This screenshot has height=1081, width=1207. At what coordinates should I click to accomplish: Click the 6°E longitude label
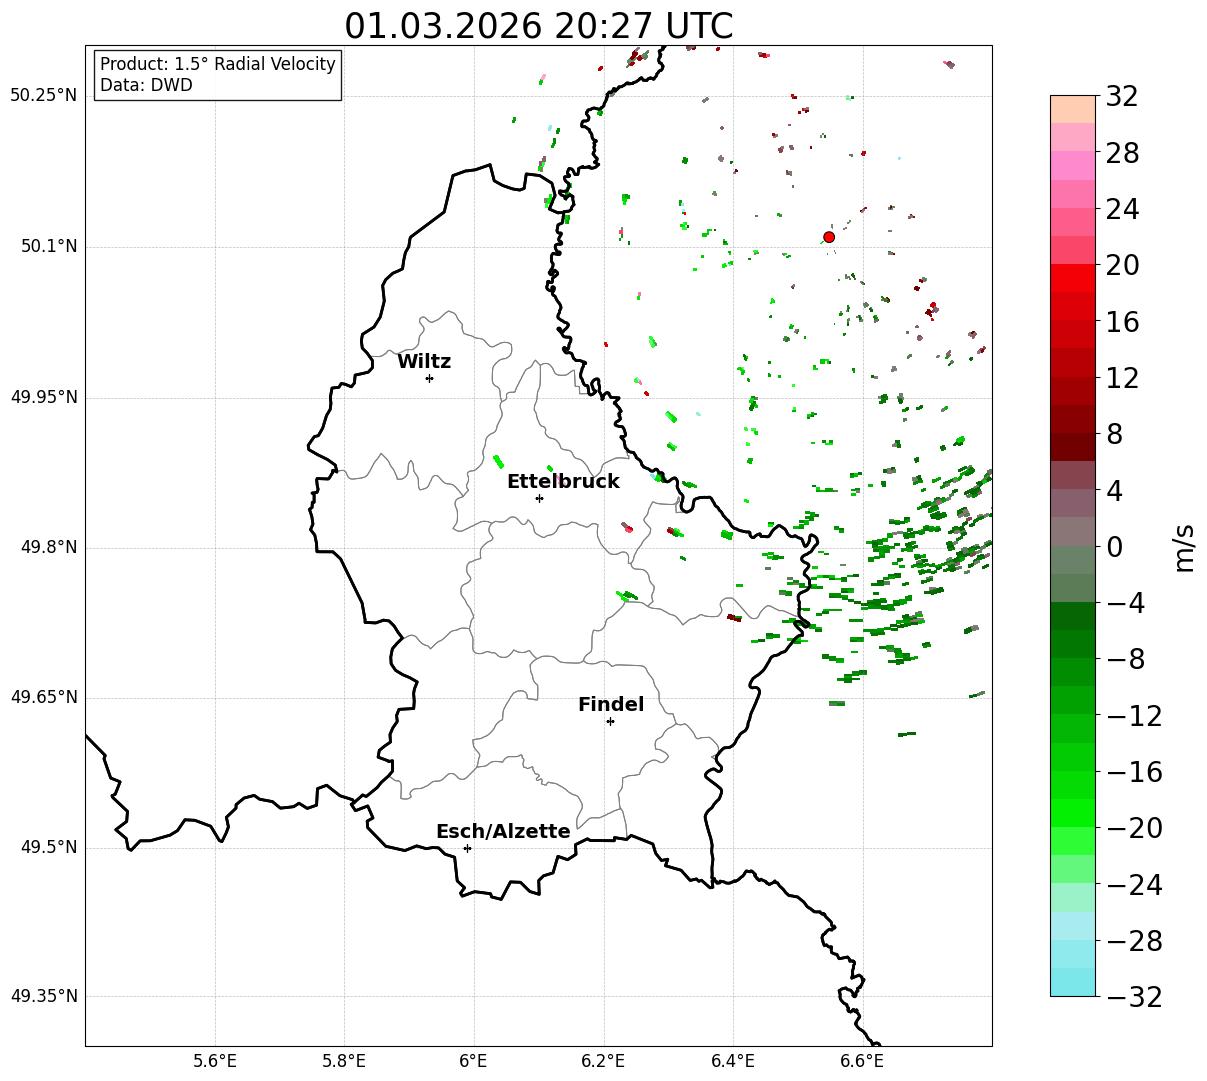pos(474,1061)
